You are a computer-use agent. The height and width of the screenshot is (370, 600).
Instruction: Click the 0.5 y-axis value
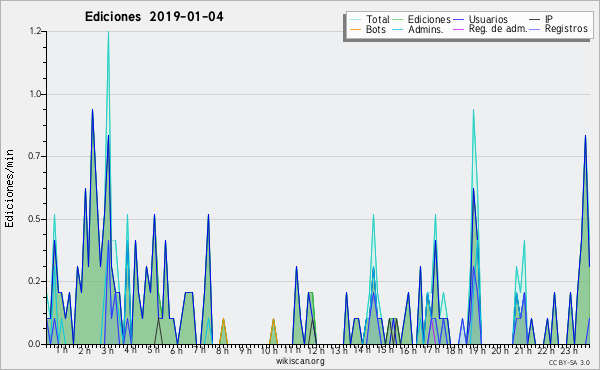pyautogui.click(x=35, y=219)
